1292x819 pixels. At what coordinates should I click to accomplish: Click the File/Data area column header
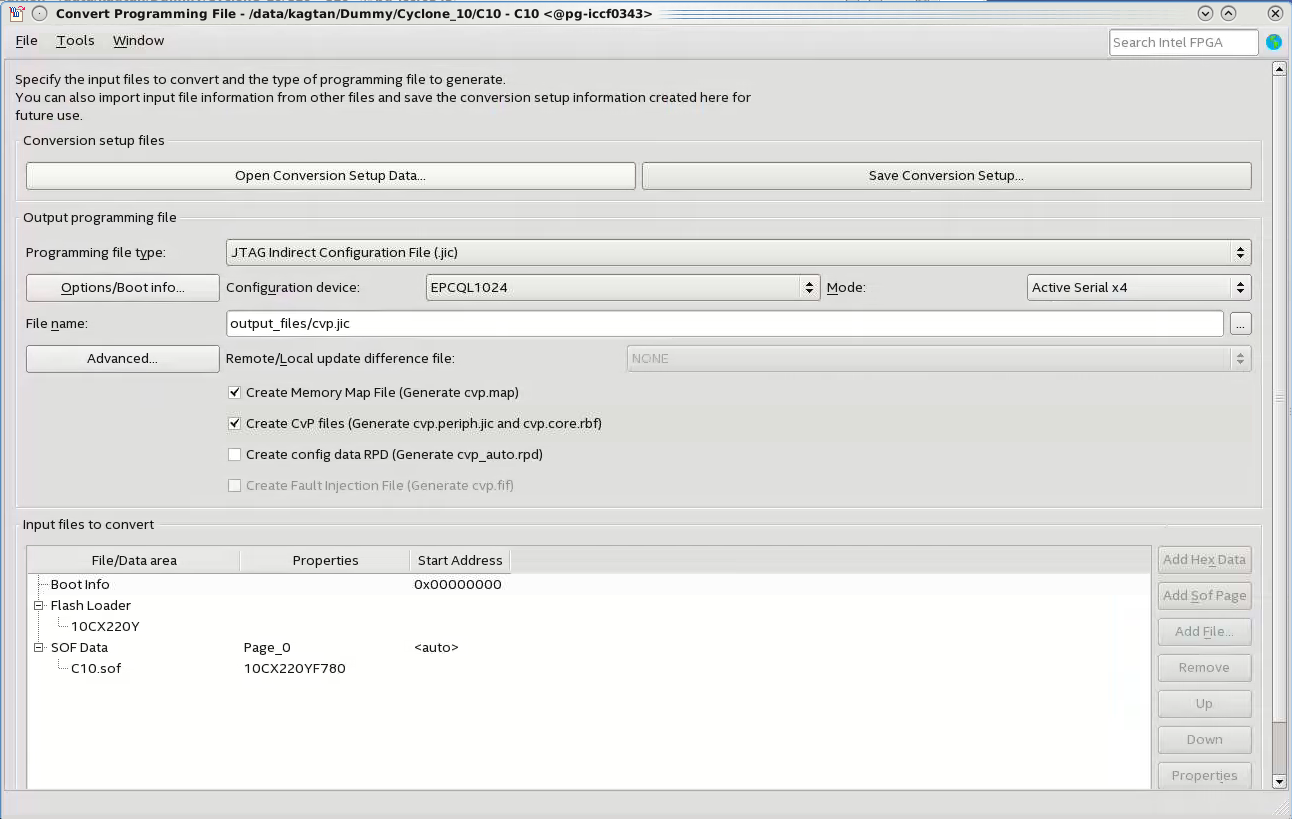(x=134, y=560)
